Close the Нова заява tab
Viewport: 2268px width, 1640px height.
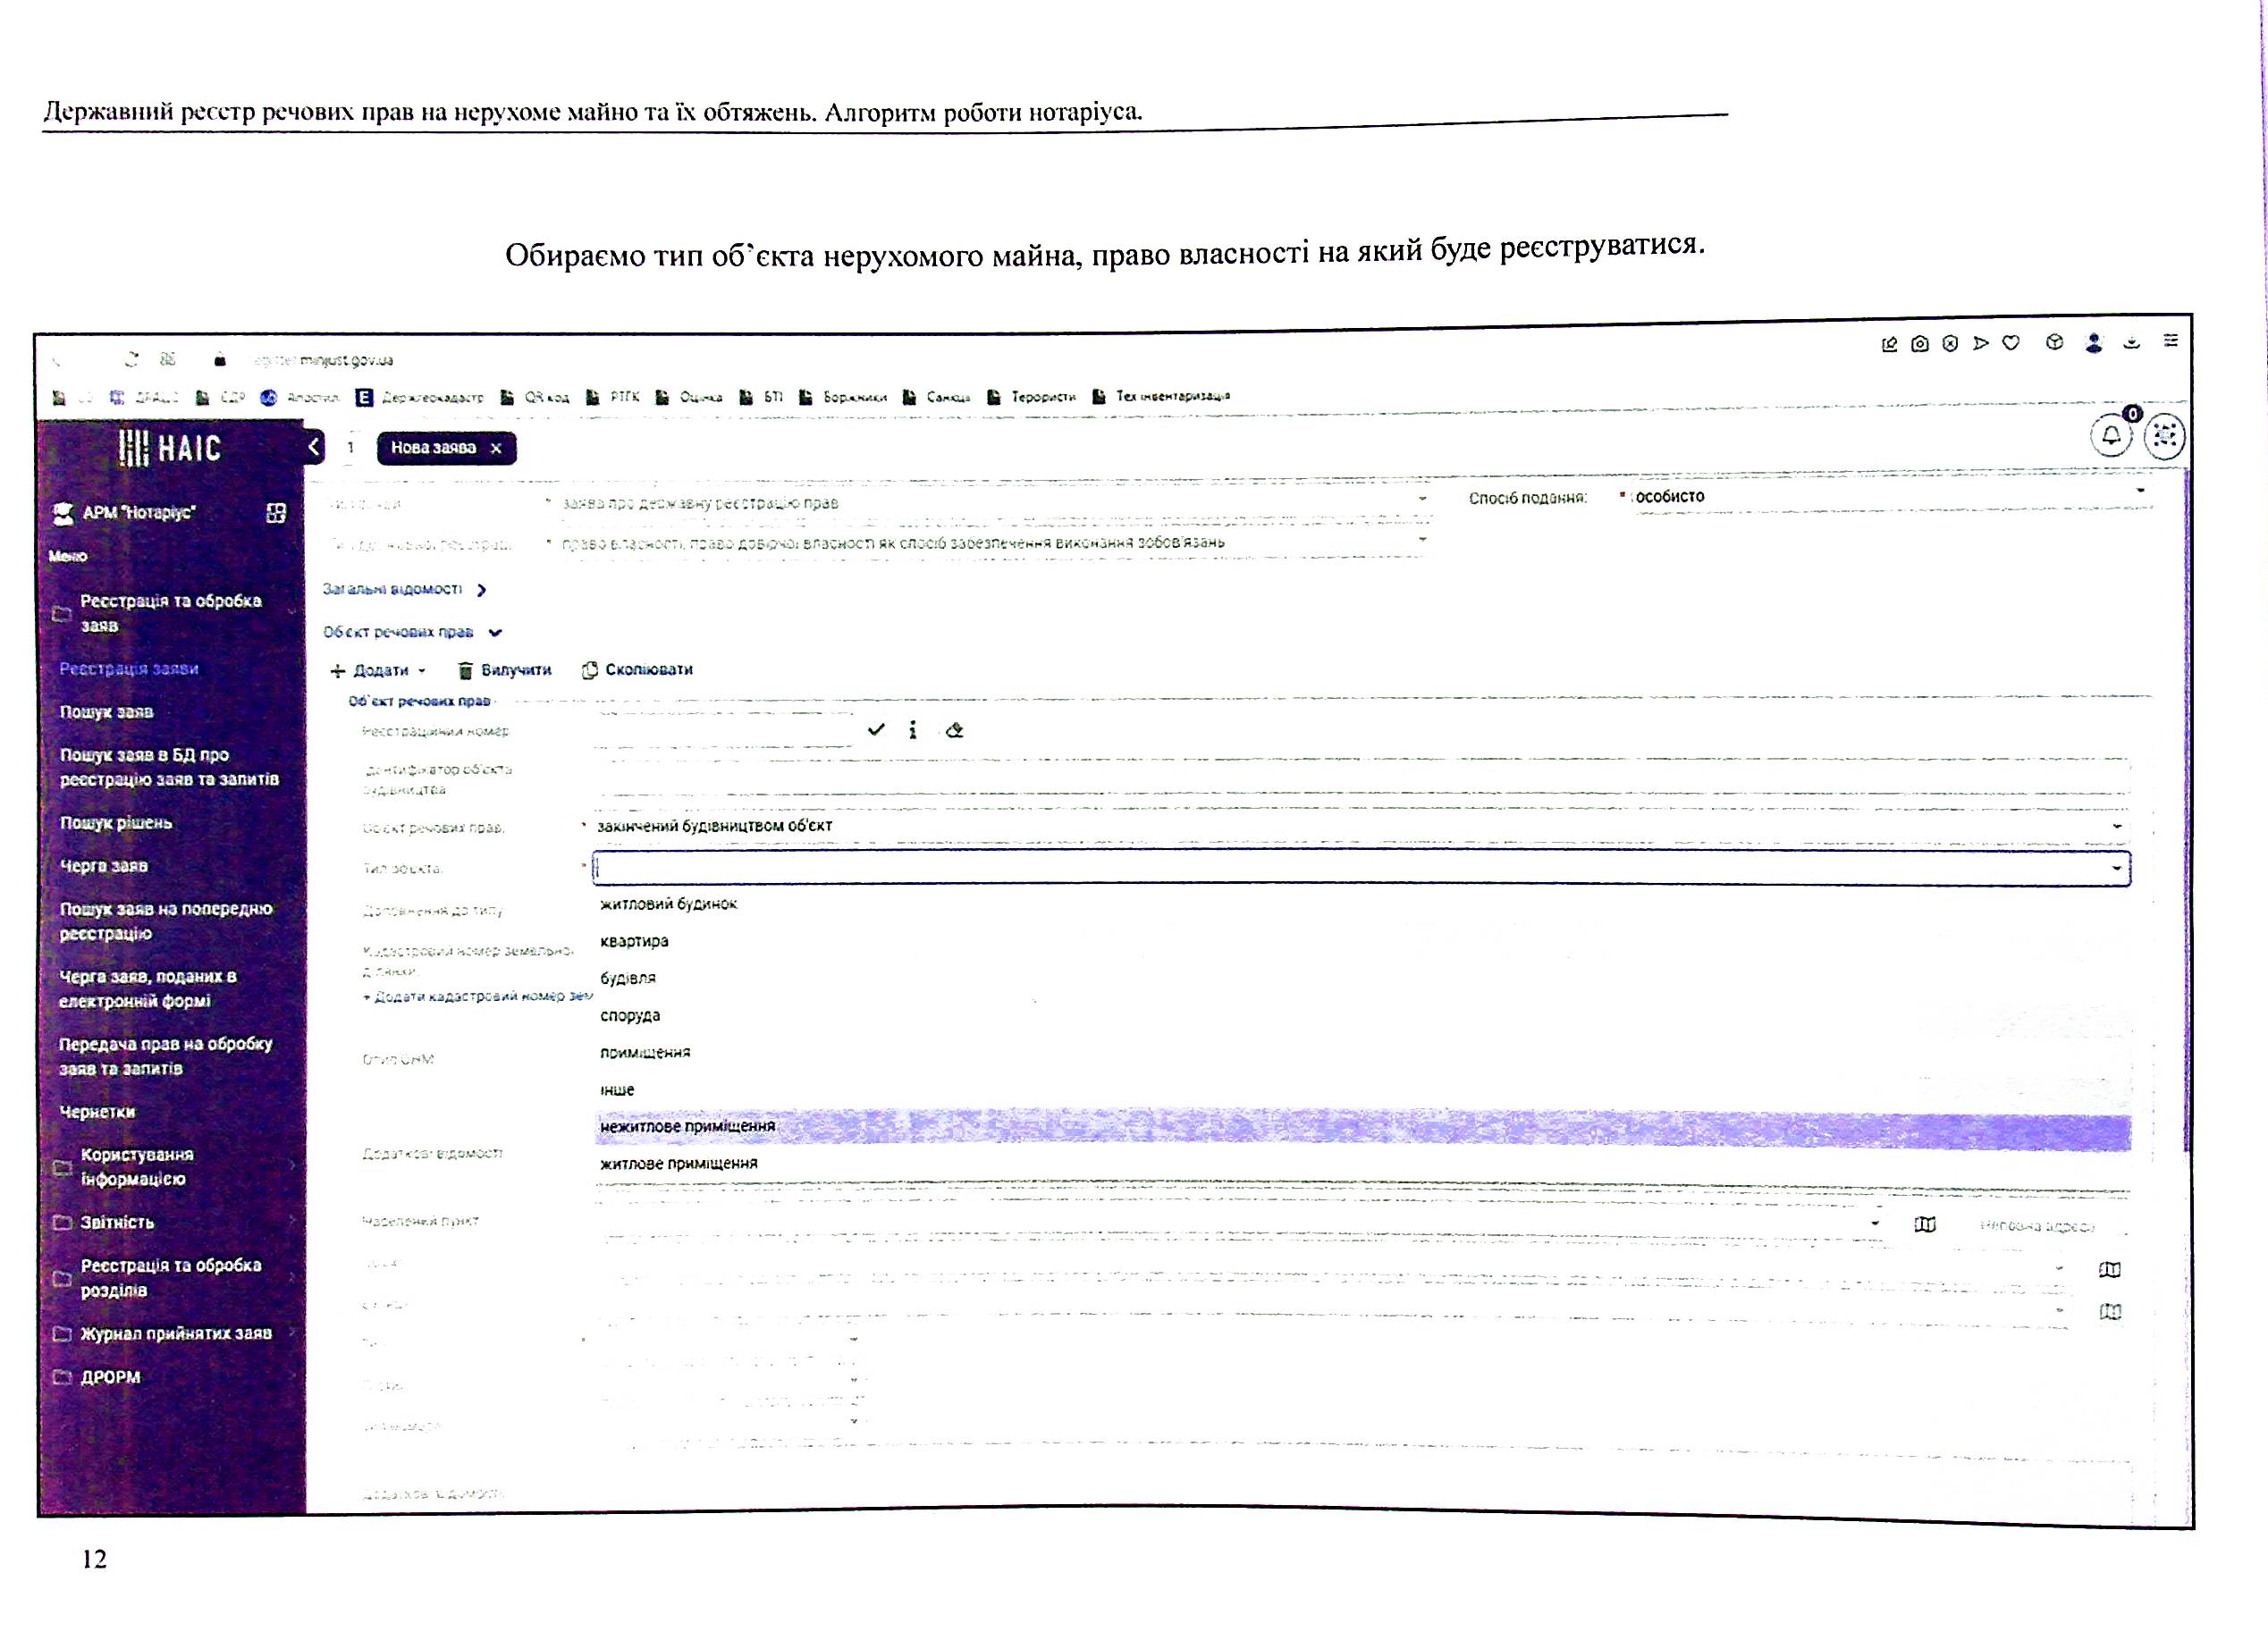pyautogui.click(x=495, y=449)
